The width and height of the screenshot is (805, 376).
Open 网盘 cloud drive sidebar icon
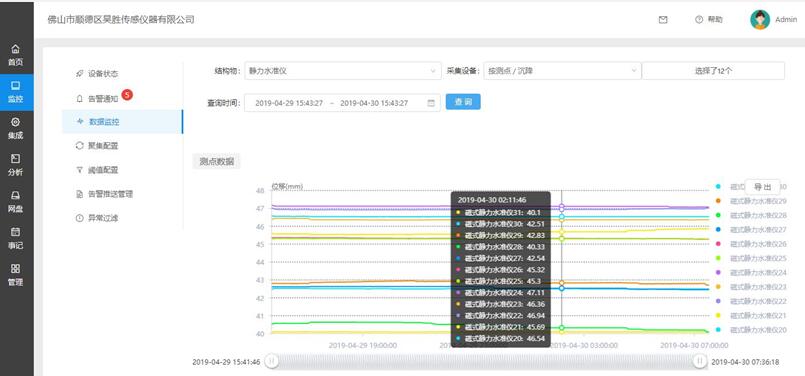click(15, 202)
